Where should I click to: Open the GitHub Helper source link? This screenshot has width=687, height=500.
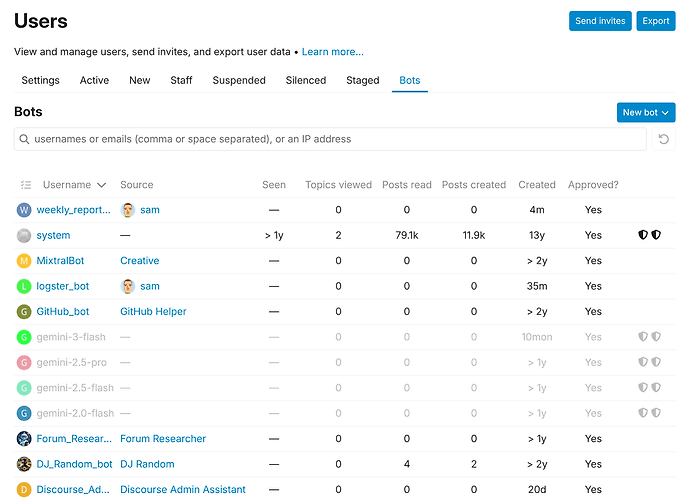coord(153,312)
